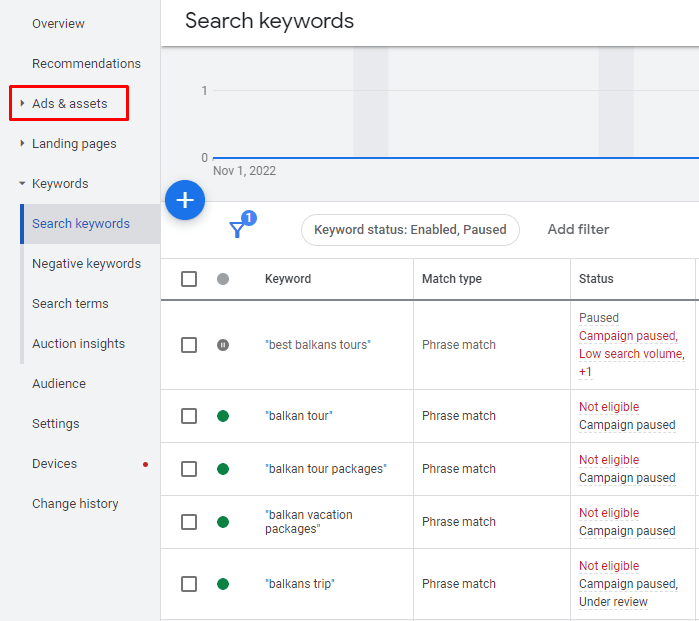
Task: Click the blue plus add keyword button
Action: [x=185, y=200]
